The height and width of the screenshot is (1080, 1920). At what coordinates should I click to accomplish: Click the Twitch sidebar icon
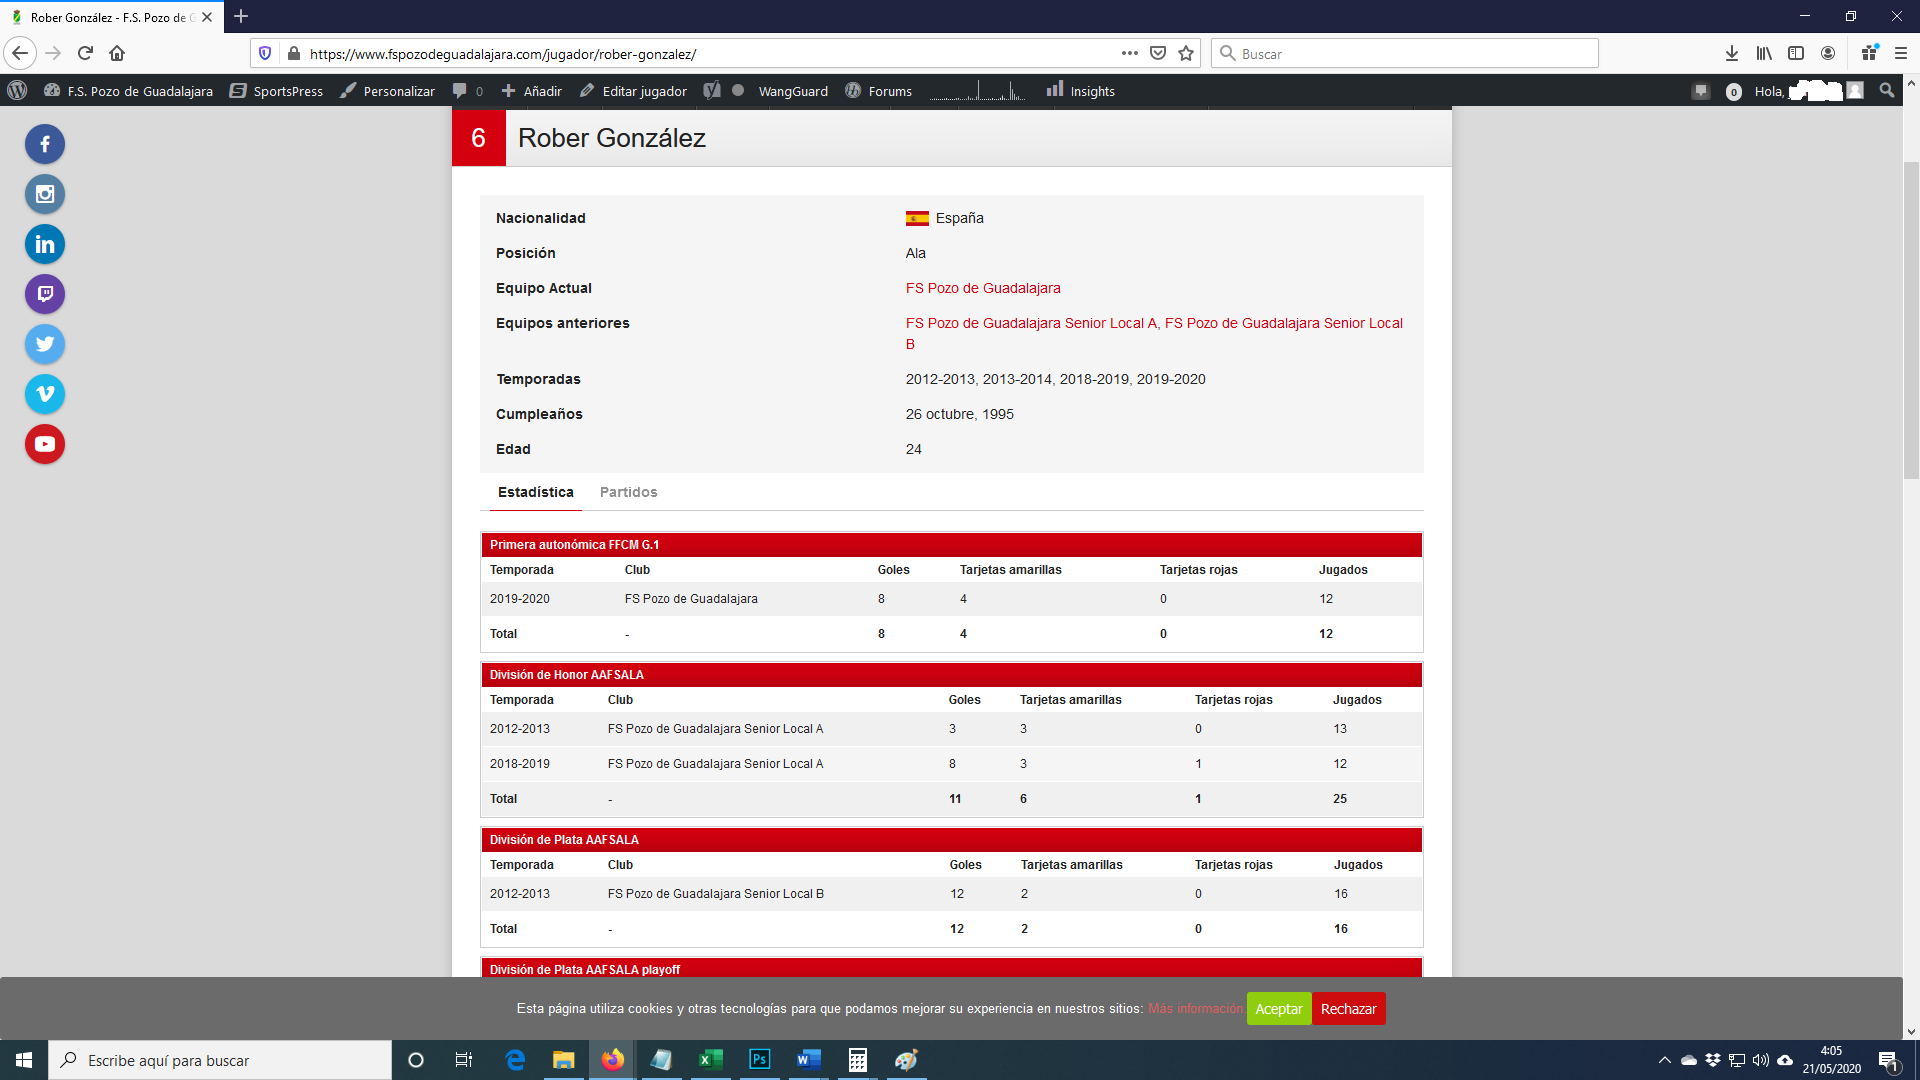click(45, 294)
